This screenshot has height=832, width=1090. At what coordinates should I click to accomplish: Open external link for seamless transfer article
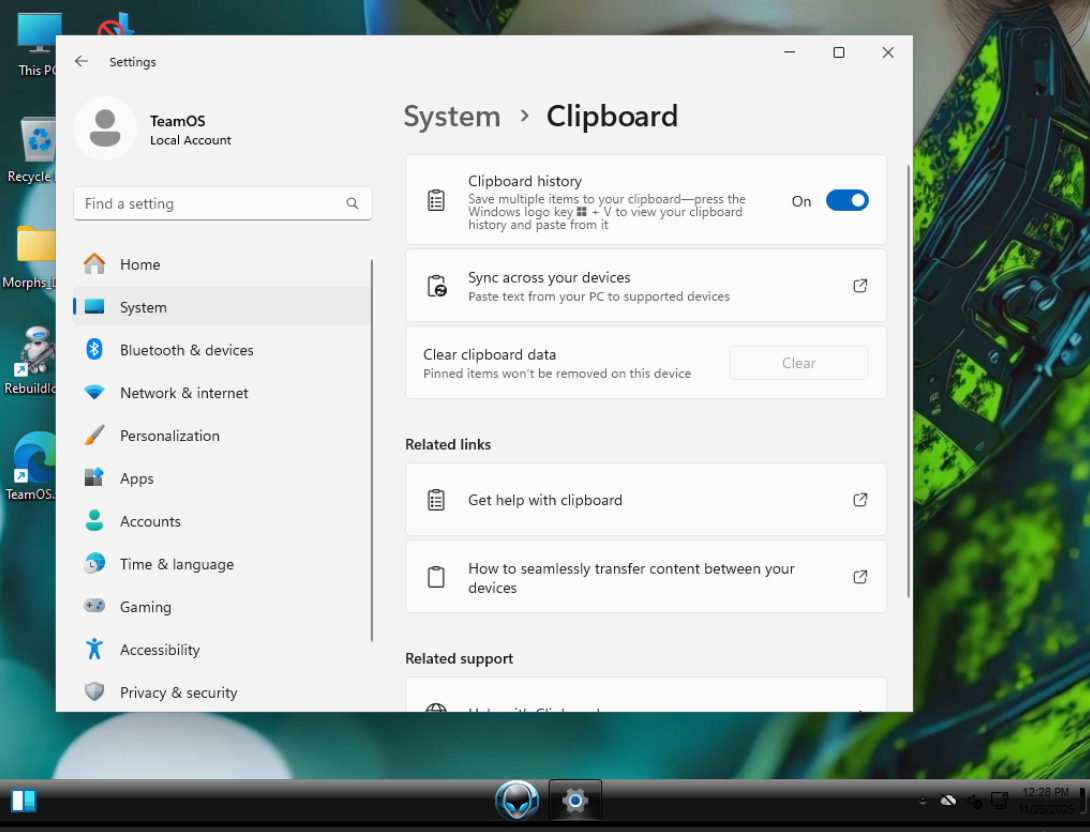click(860, 577)
